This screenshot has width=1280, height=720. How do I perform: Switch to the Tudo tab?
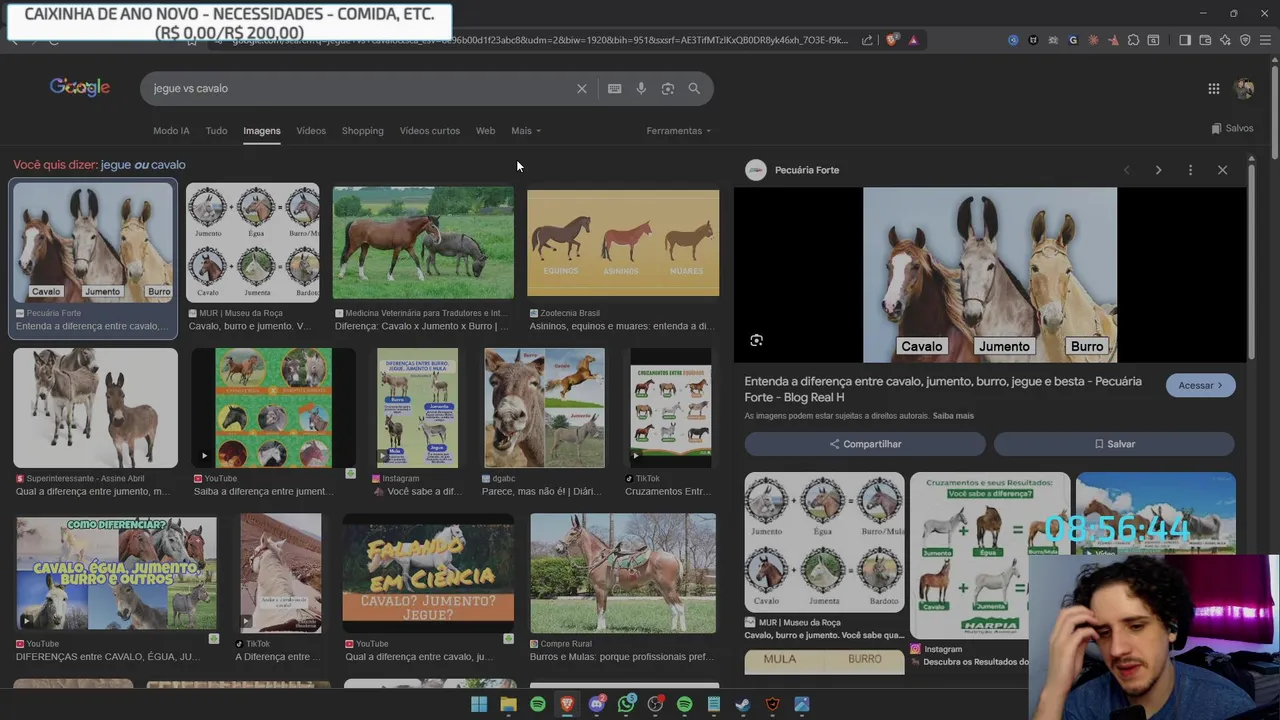coord(216,130)
